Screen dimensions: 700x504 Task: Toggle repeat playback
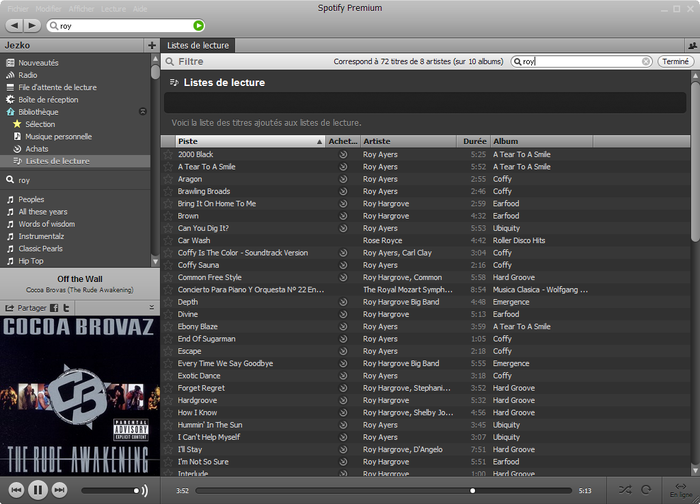coord(646,490)
